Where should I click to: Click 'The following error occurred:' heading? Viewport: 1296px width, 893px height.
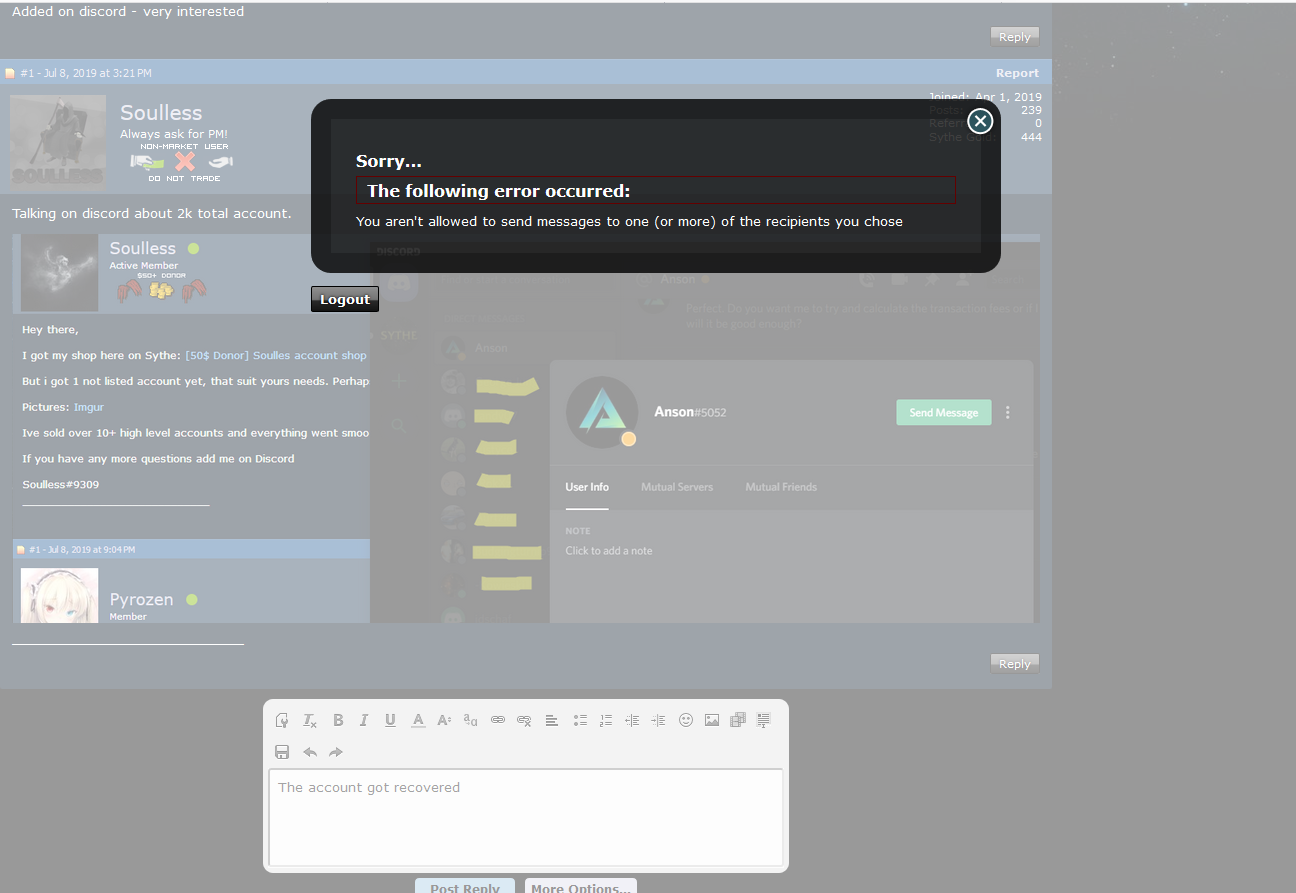pos(499,191)
